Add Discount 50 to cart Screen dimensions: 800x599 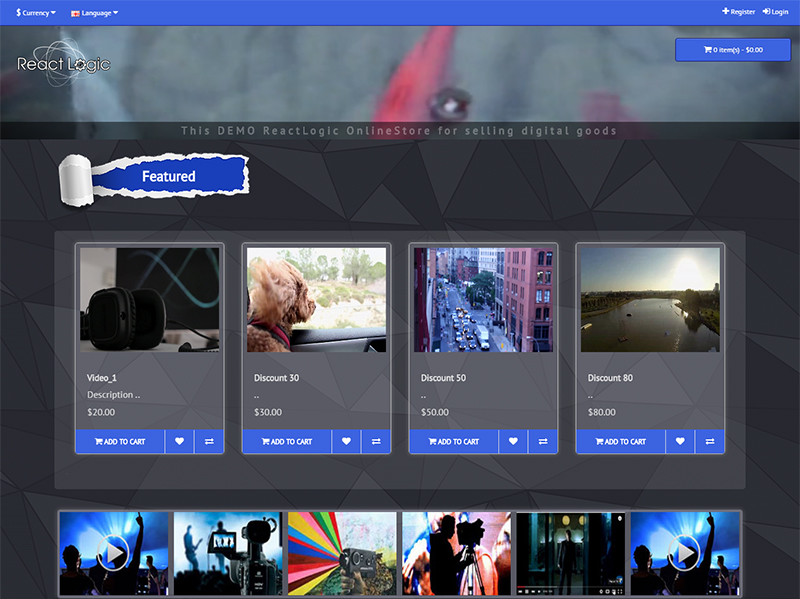pyautogui.click(x=454, y=442)
